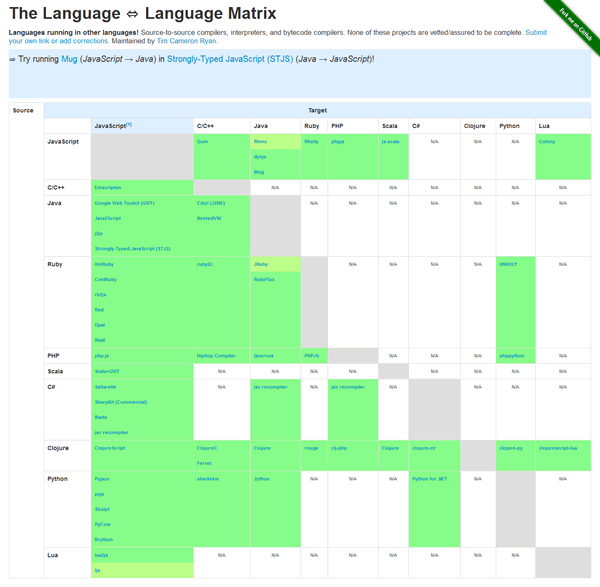Viewport: 600px width, 587px height.
Task: Visit Tim Cameron Ryan's link
Action: 186,41
